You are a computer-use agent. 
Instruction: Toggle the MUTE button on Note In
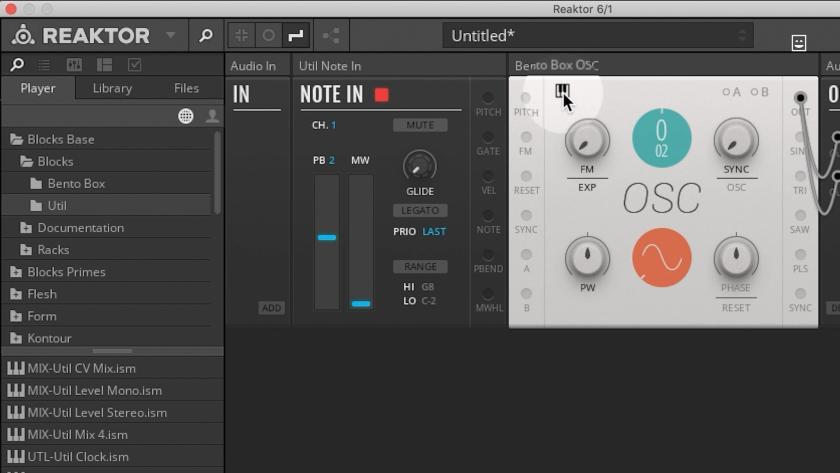coord(420,126)
